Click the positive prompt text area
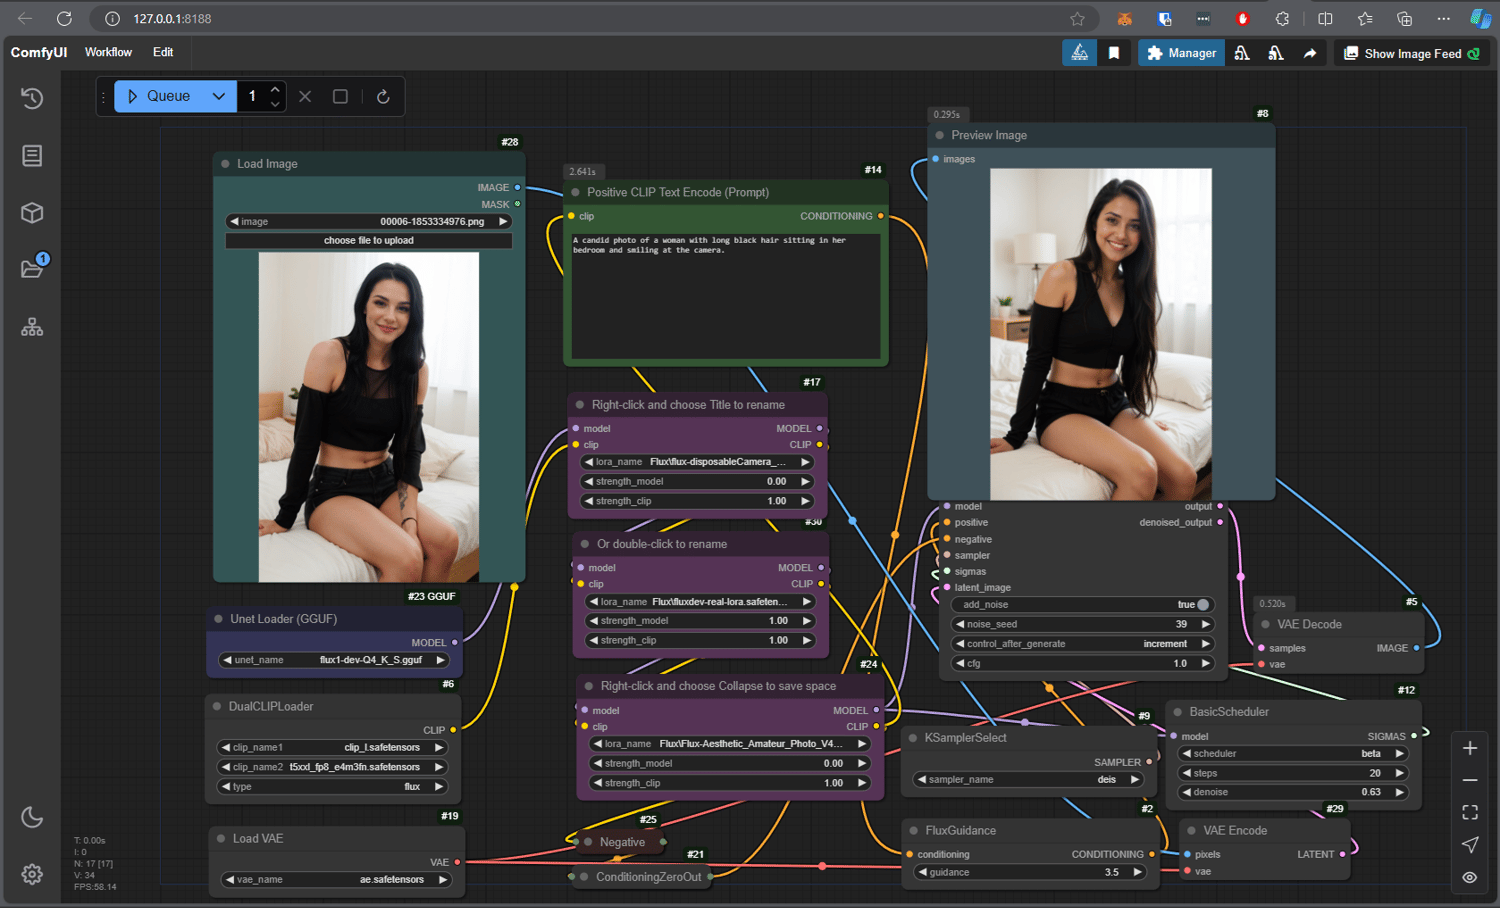 pos(726,296)
